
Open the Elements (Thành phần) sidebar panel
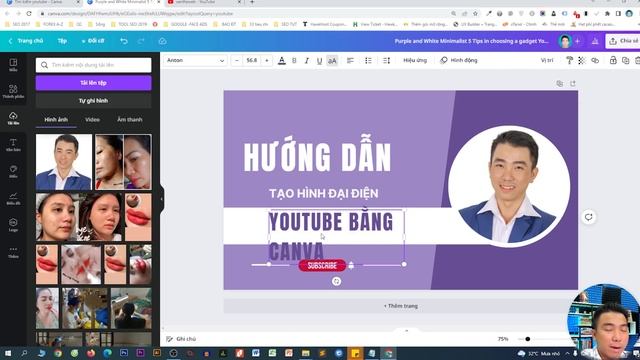13,91
